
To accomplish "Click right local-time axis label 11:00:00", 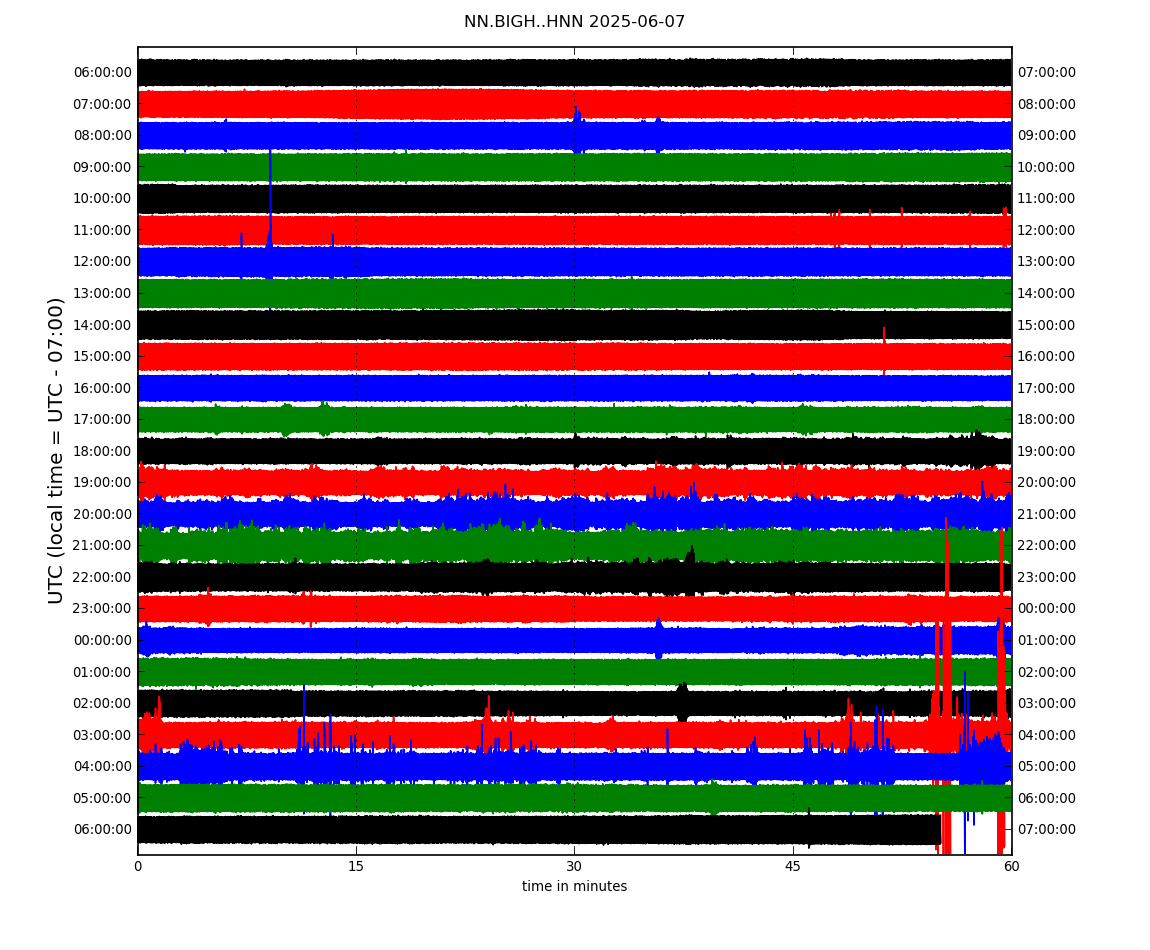I will 1047,199.
